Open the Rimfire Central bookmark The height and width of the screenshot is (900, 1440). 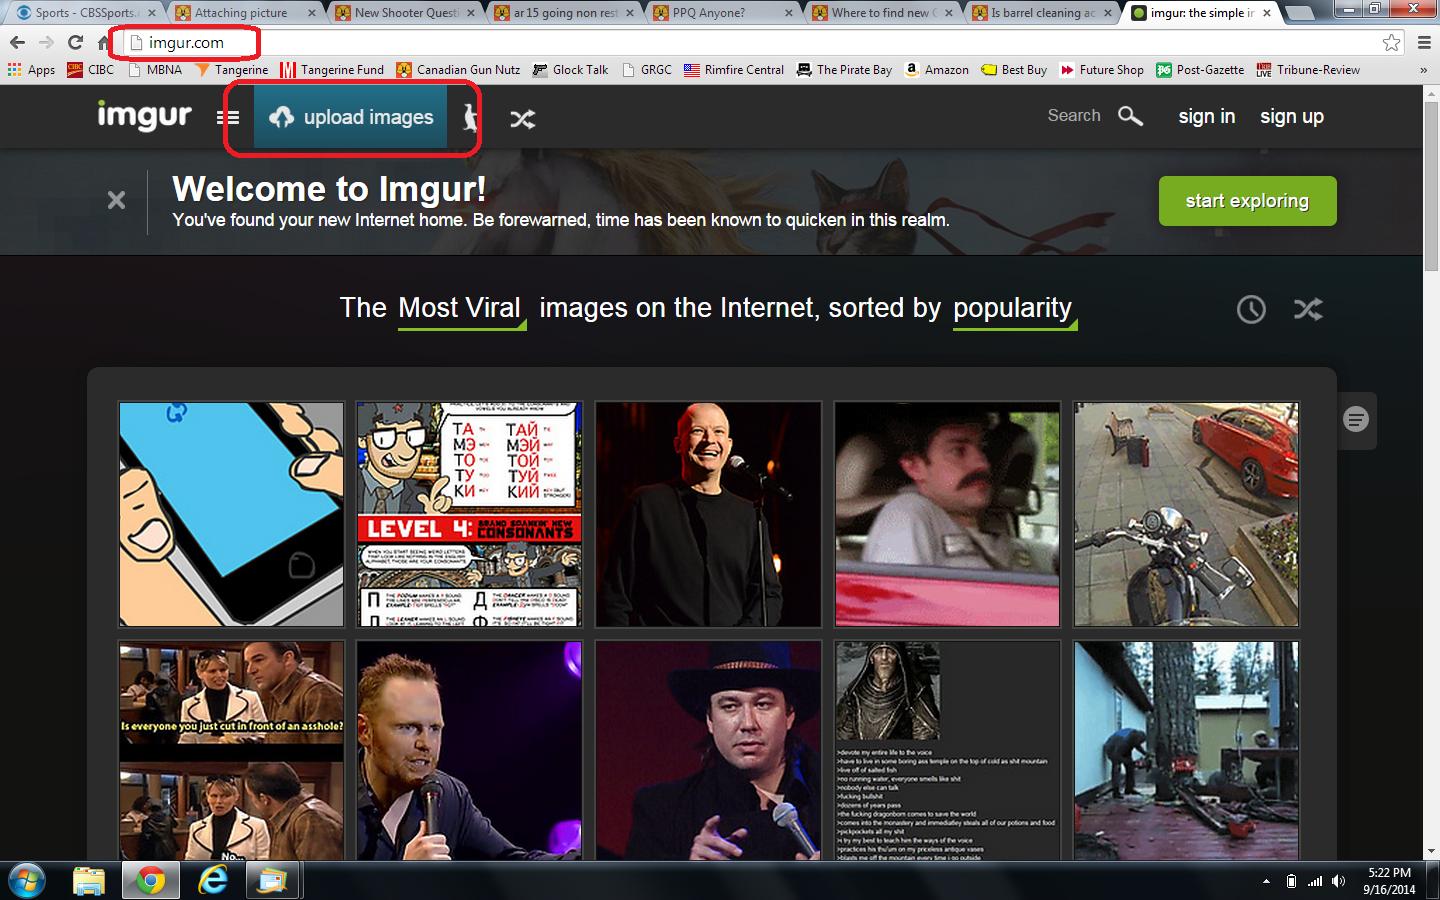point(734,70)
